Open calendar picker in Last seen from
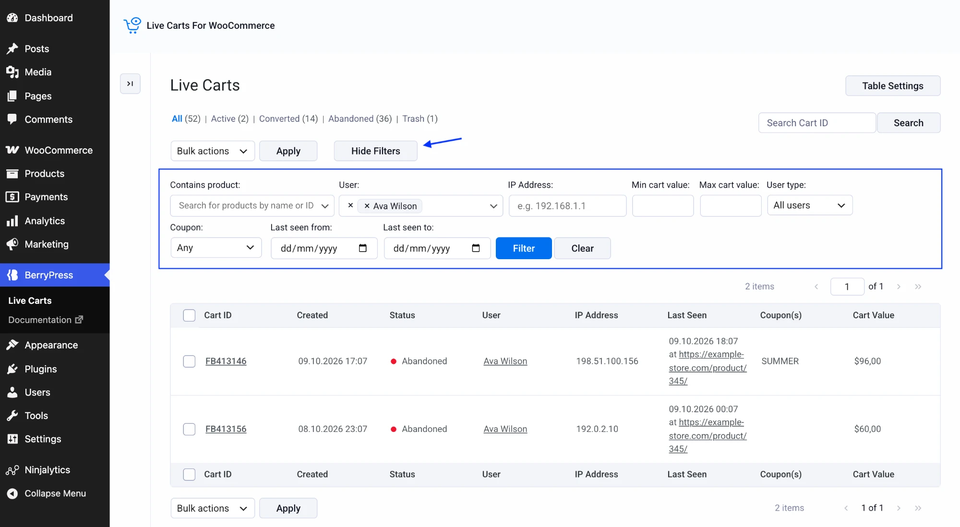The height and width of the screenshot is (527, 960). click(x=363, y=248)
